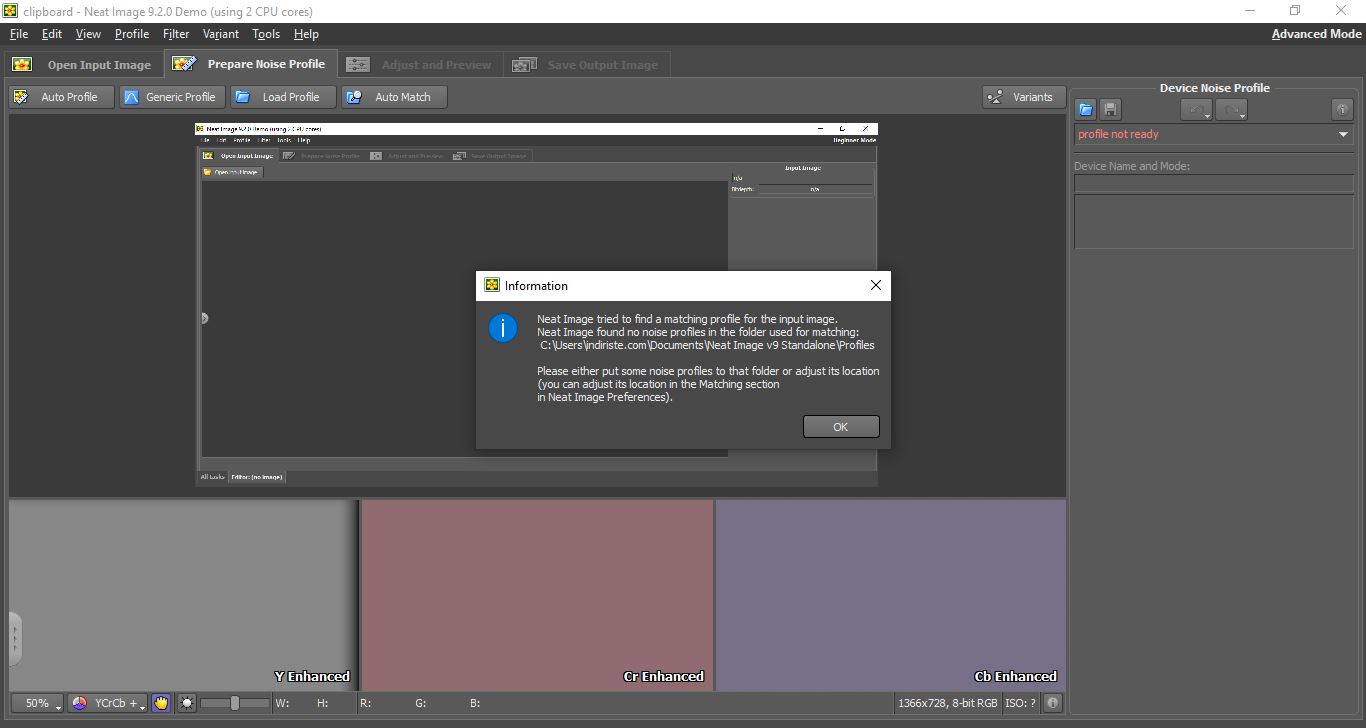
Task: Click the profile description text area
Action: [x=1214, y=221]
